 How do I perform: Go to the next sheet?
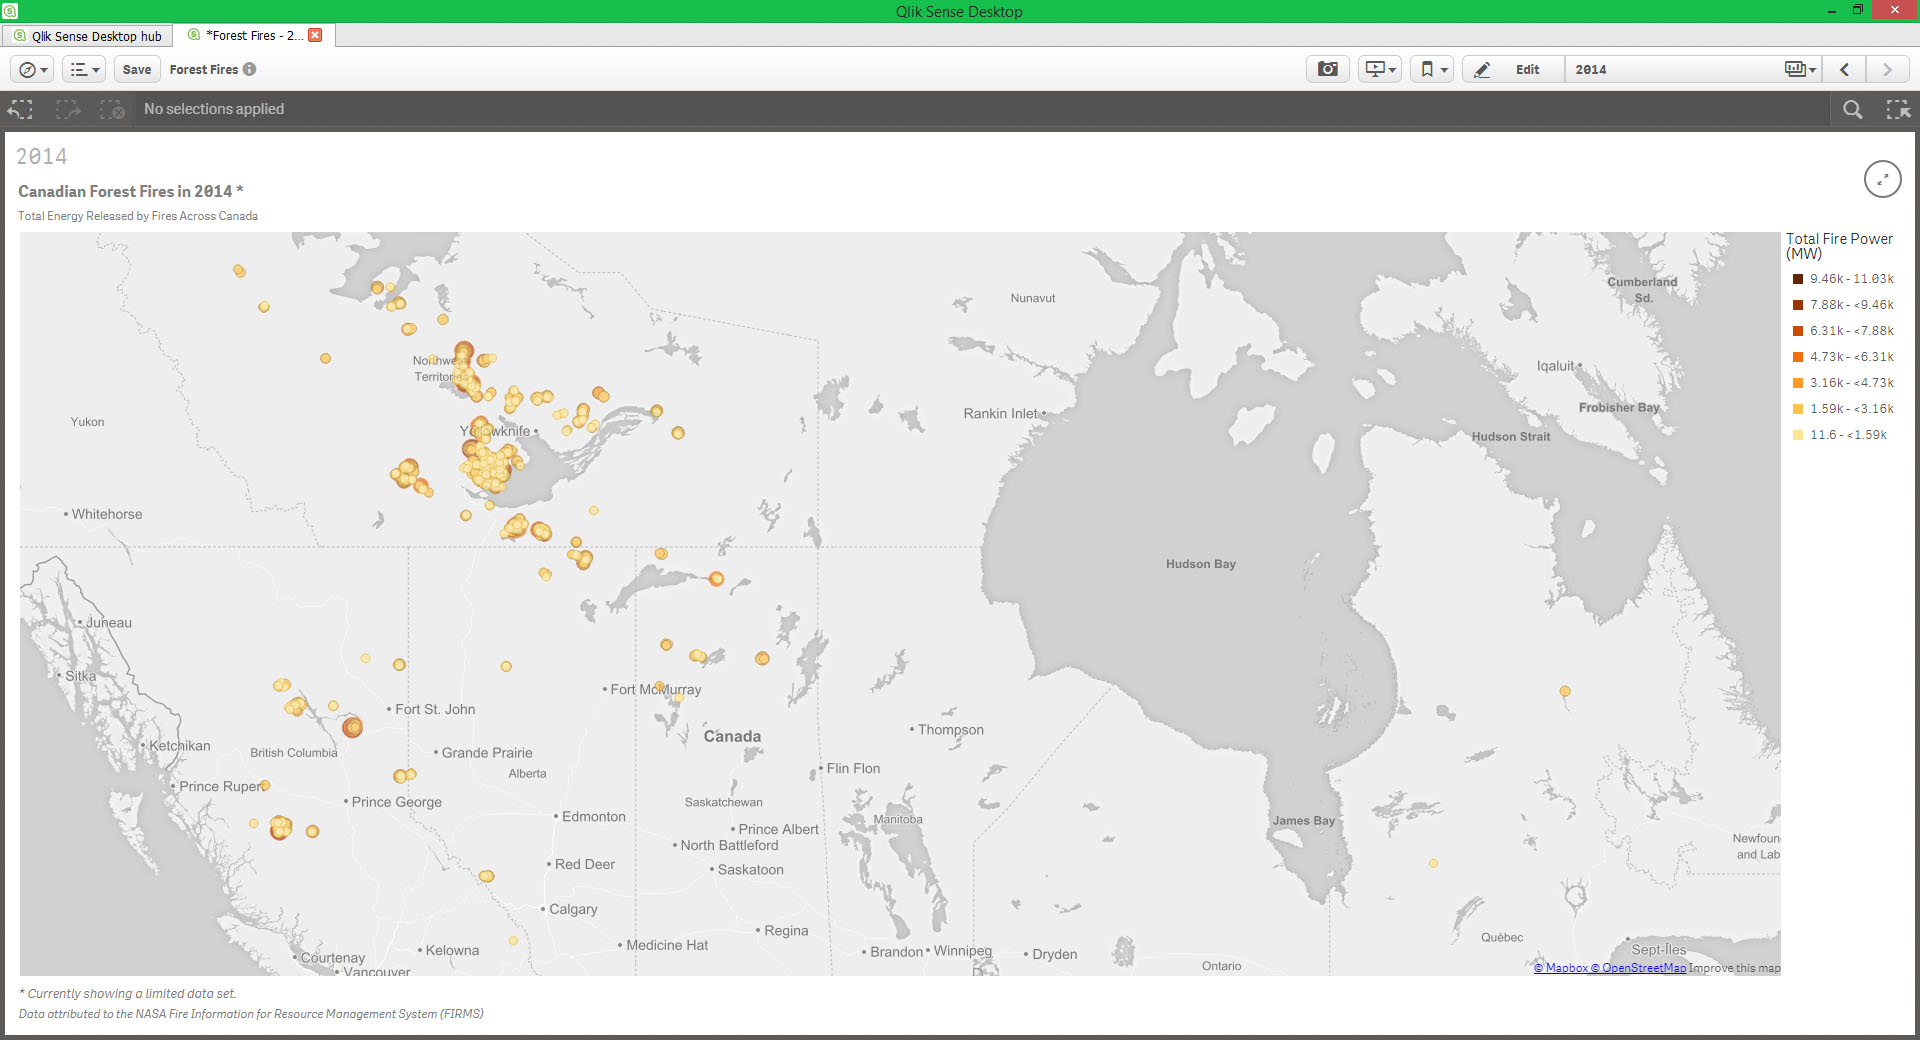pyautogui.click(x=1888, y=69)
